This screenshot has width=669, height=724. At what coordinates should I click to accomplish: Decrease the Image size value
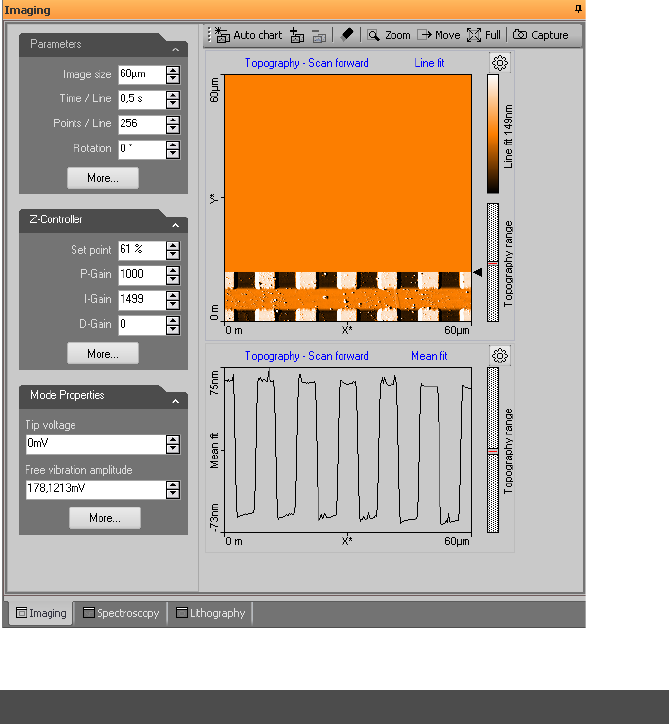173,79
